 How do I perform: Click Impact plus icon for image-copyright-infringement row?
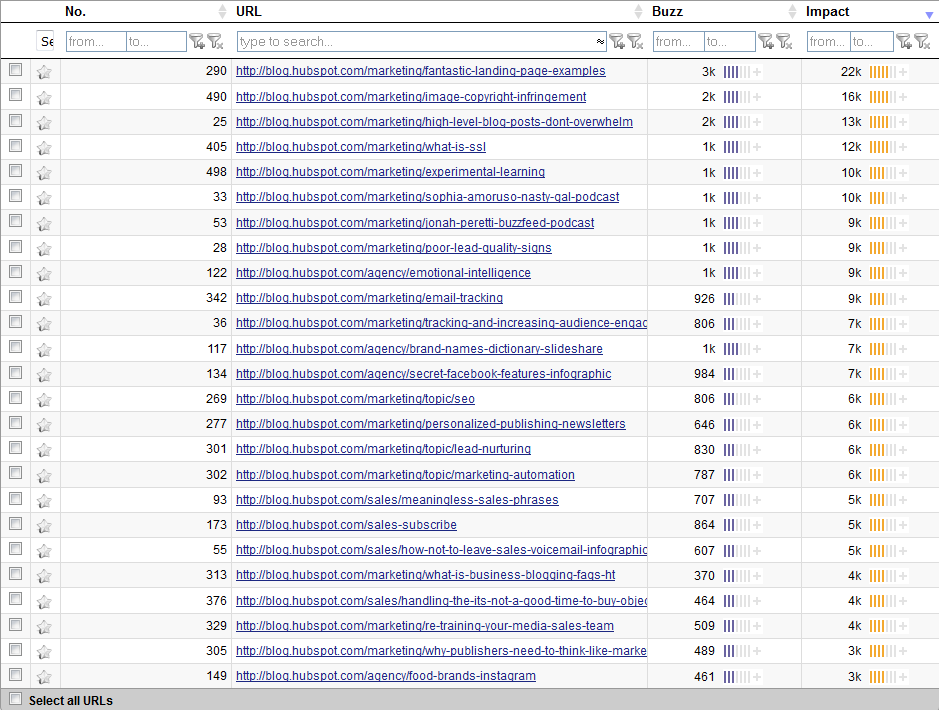(x=902, y=98)
